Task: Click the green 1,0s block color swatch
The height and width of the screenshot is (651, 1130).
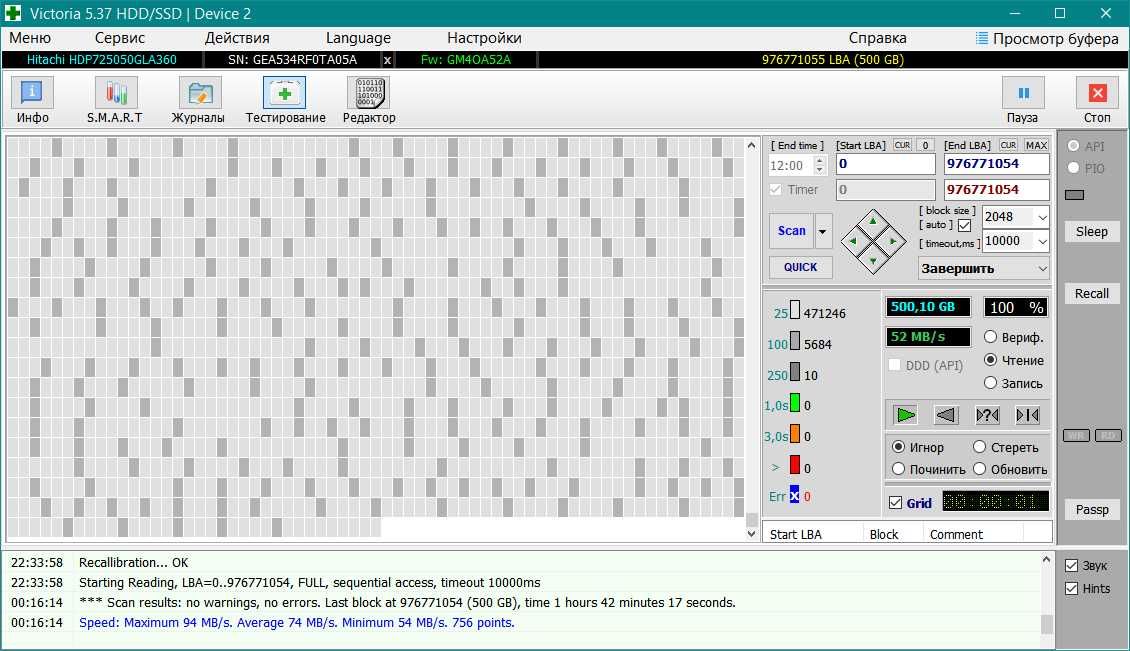Action: pos(795,402)
